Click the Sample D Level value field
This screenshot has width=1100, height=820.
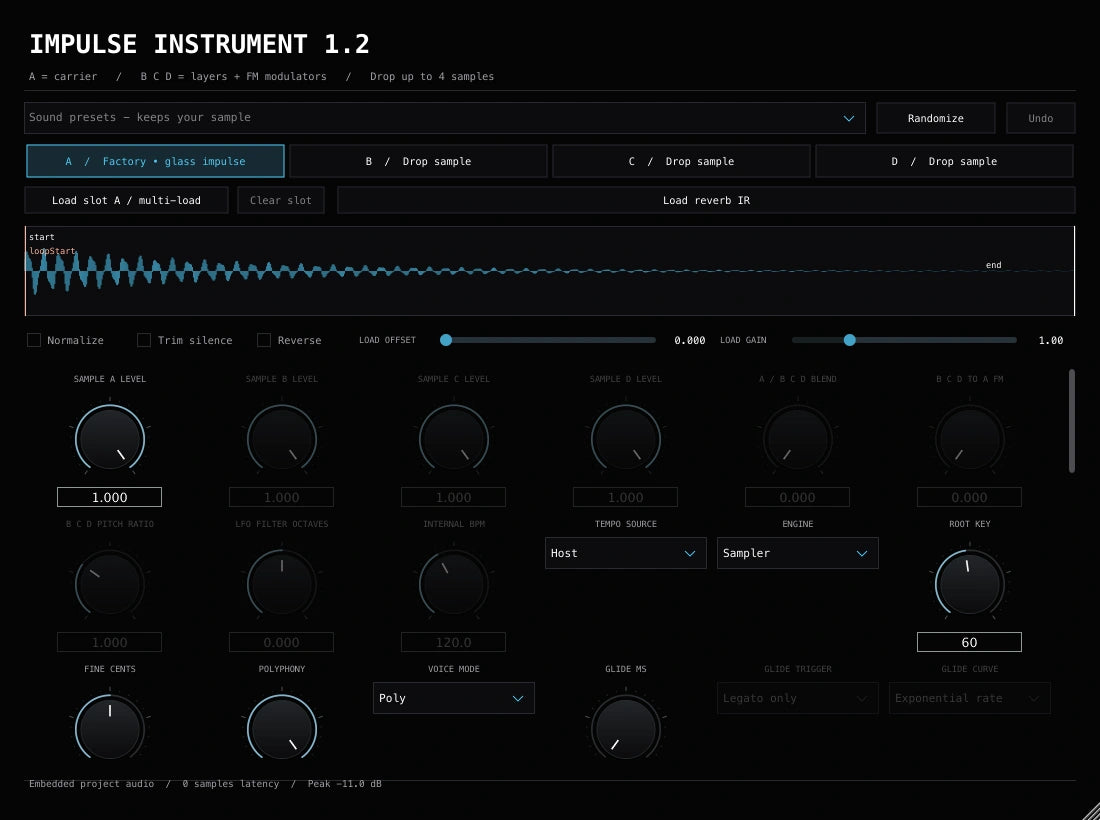pyautogui.click(x=625, y=497)
